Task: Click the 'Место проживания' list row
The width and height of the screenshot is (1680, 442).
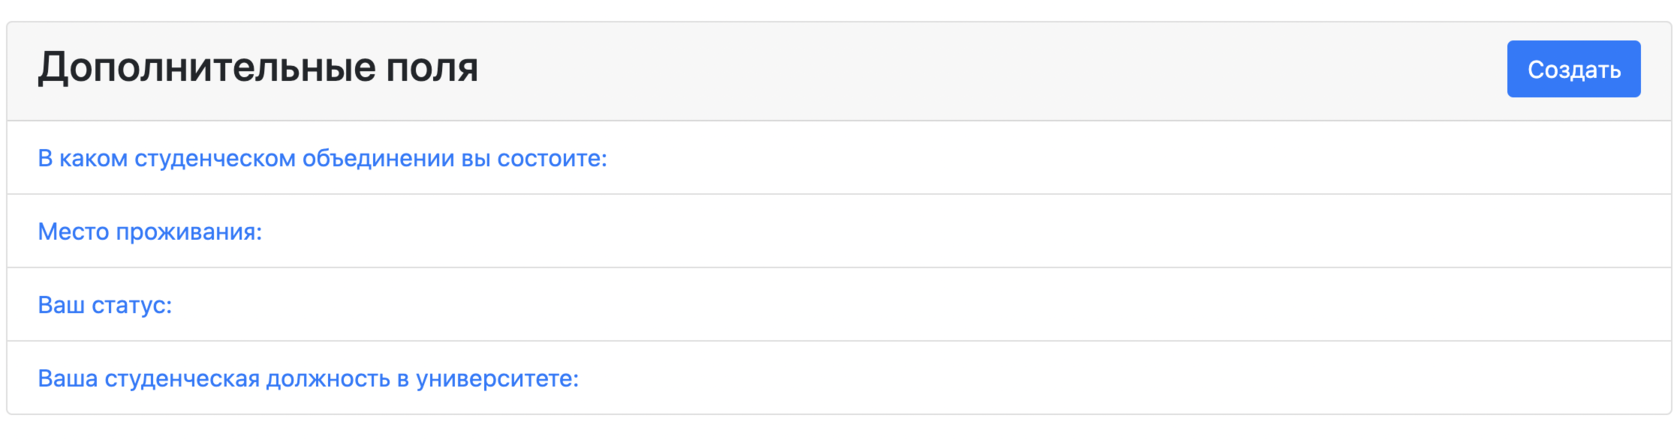Action: [1000, 231]
